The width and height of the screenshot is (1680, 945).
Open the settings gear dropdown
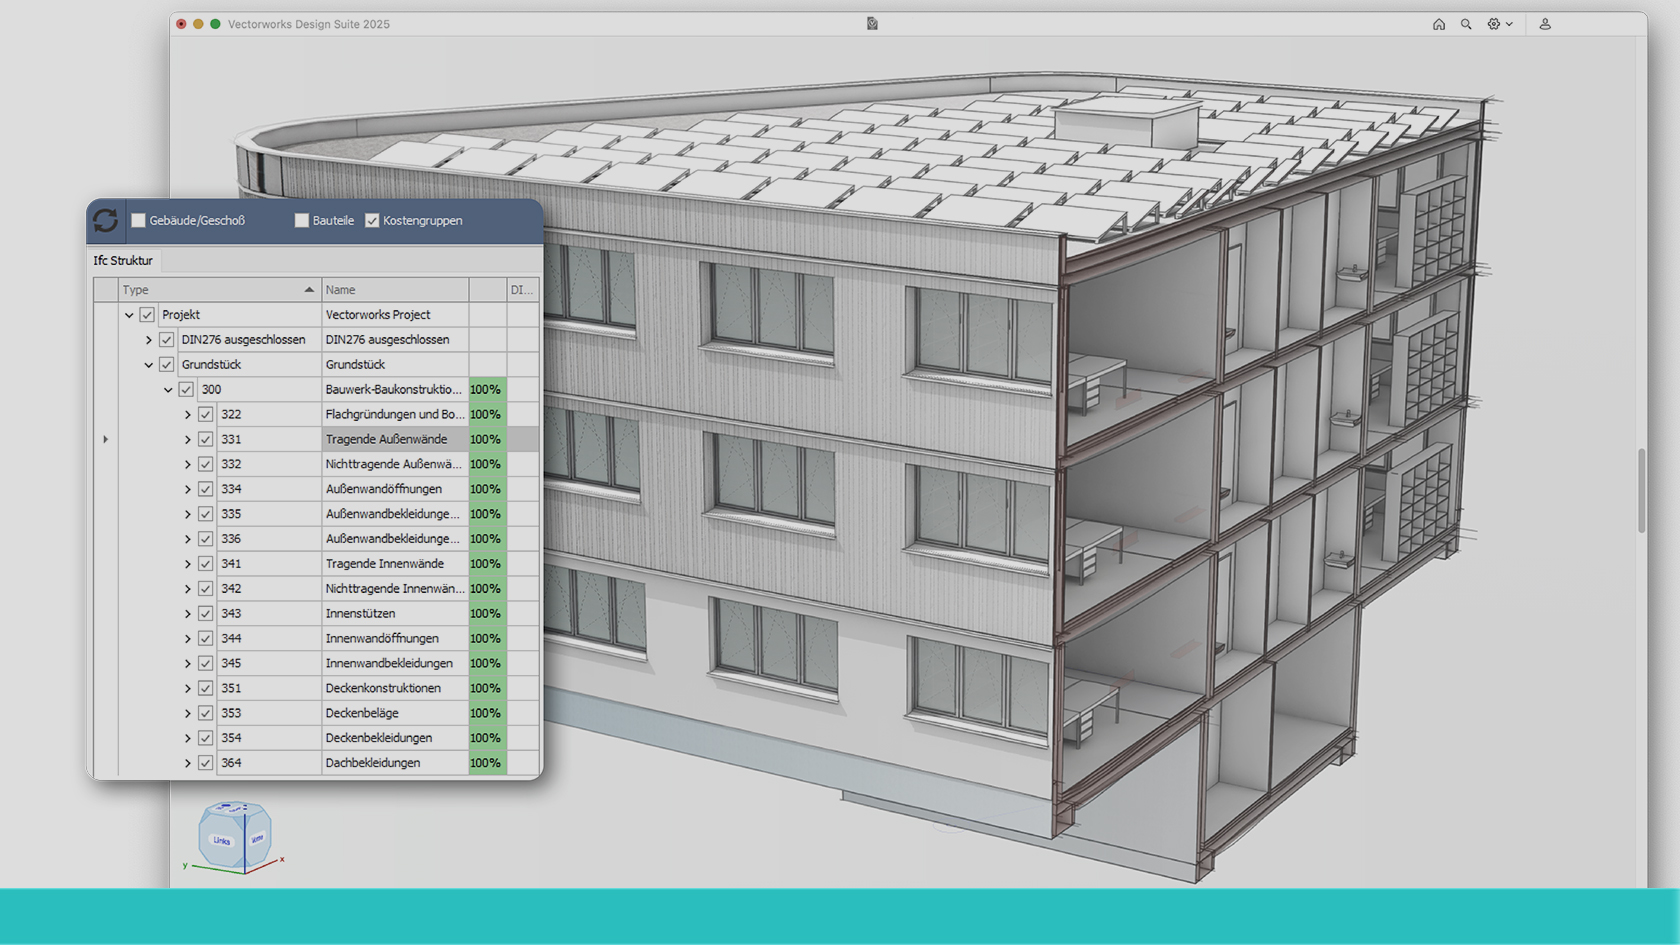point(1500,24)
